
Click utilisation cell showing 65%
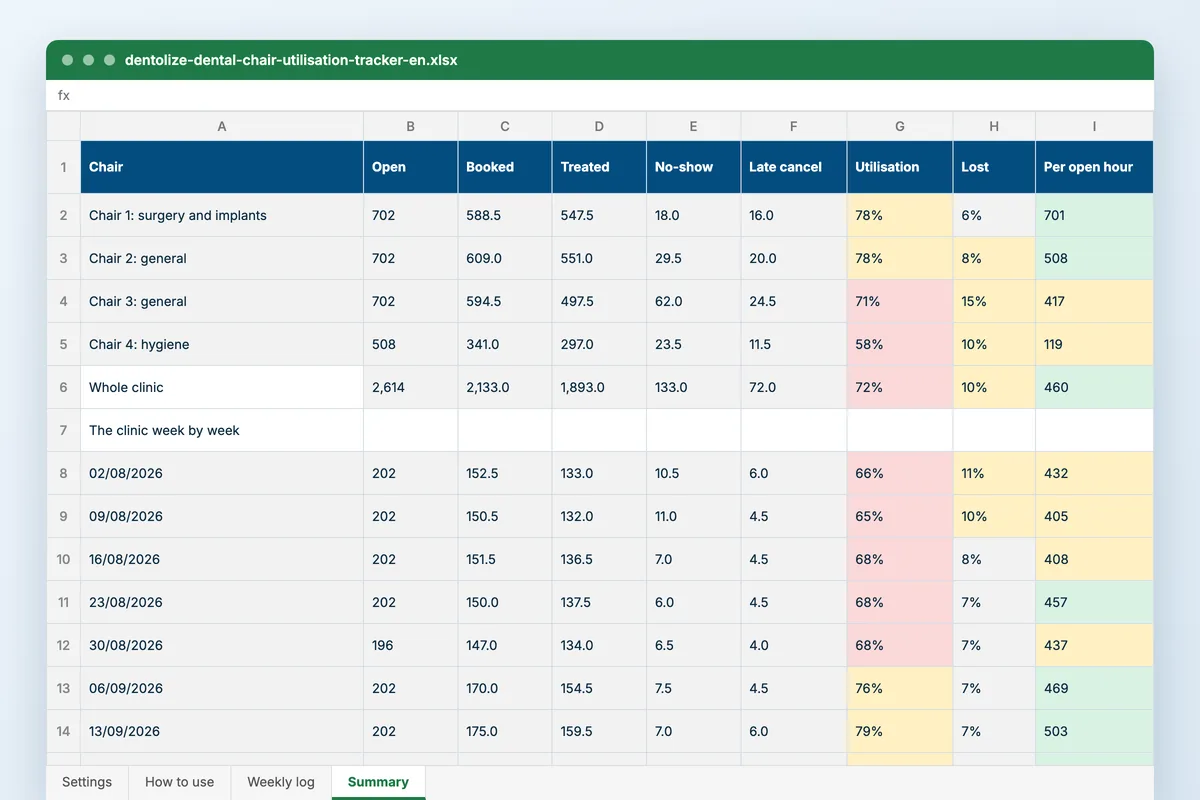tap(900, 516)
